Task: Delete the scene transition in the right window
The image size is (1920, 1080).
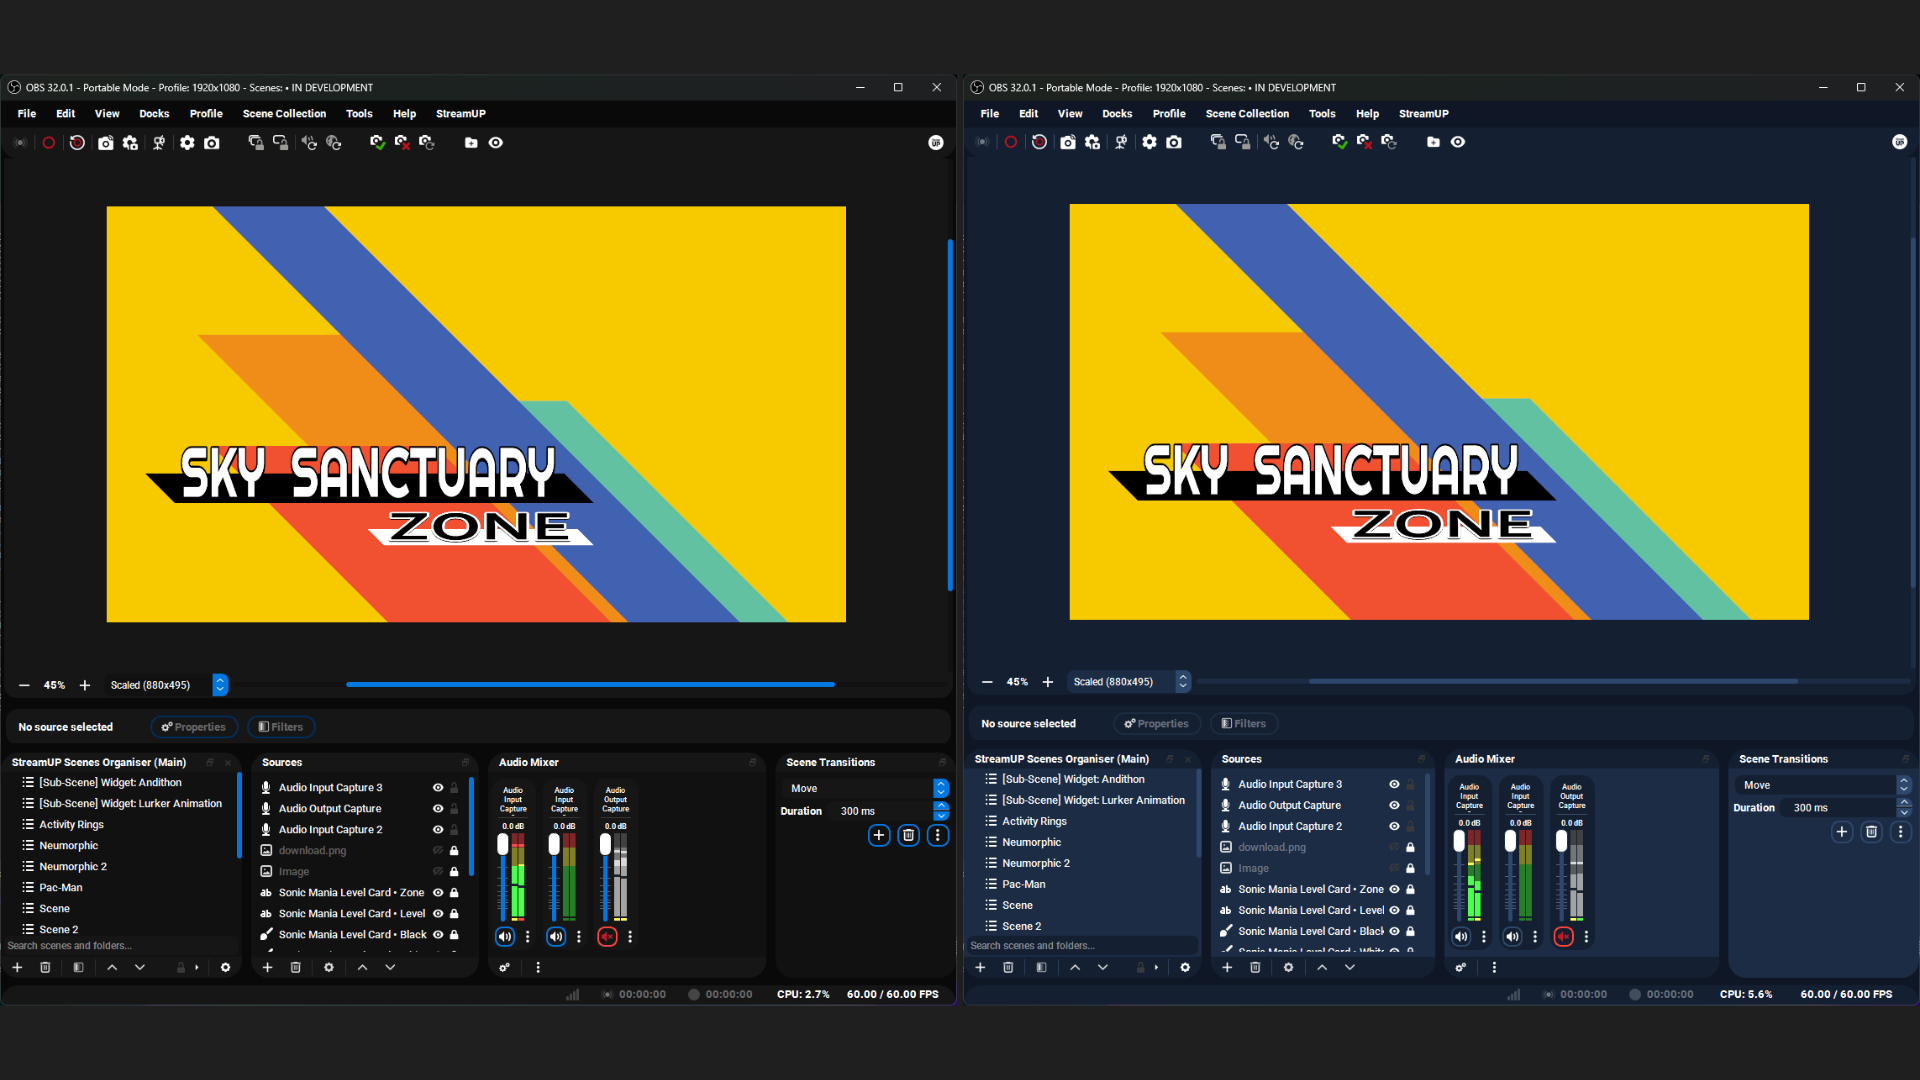Action: click(x=1872, y=832)
